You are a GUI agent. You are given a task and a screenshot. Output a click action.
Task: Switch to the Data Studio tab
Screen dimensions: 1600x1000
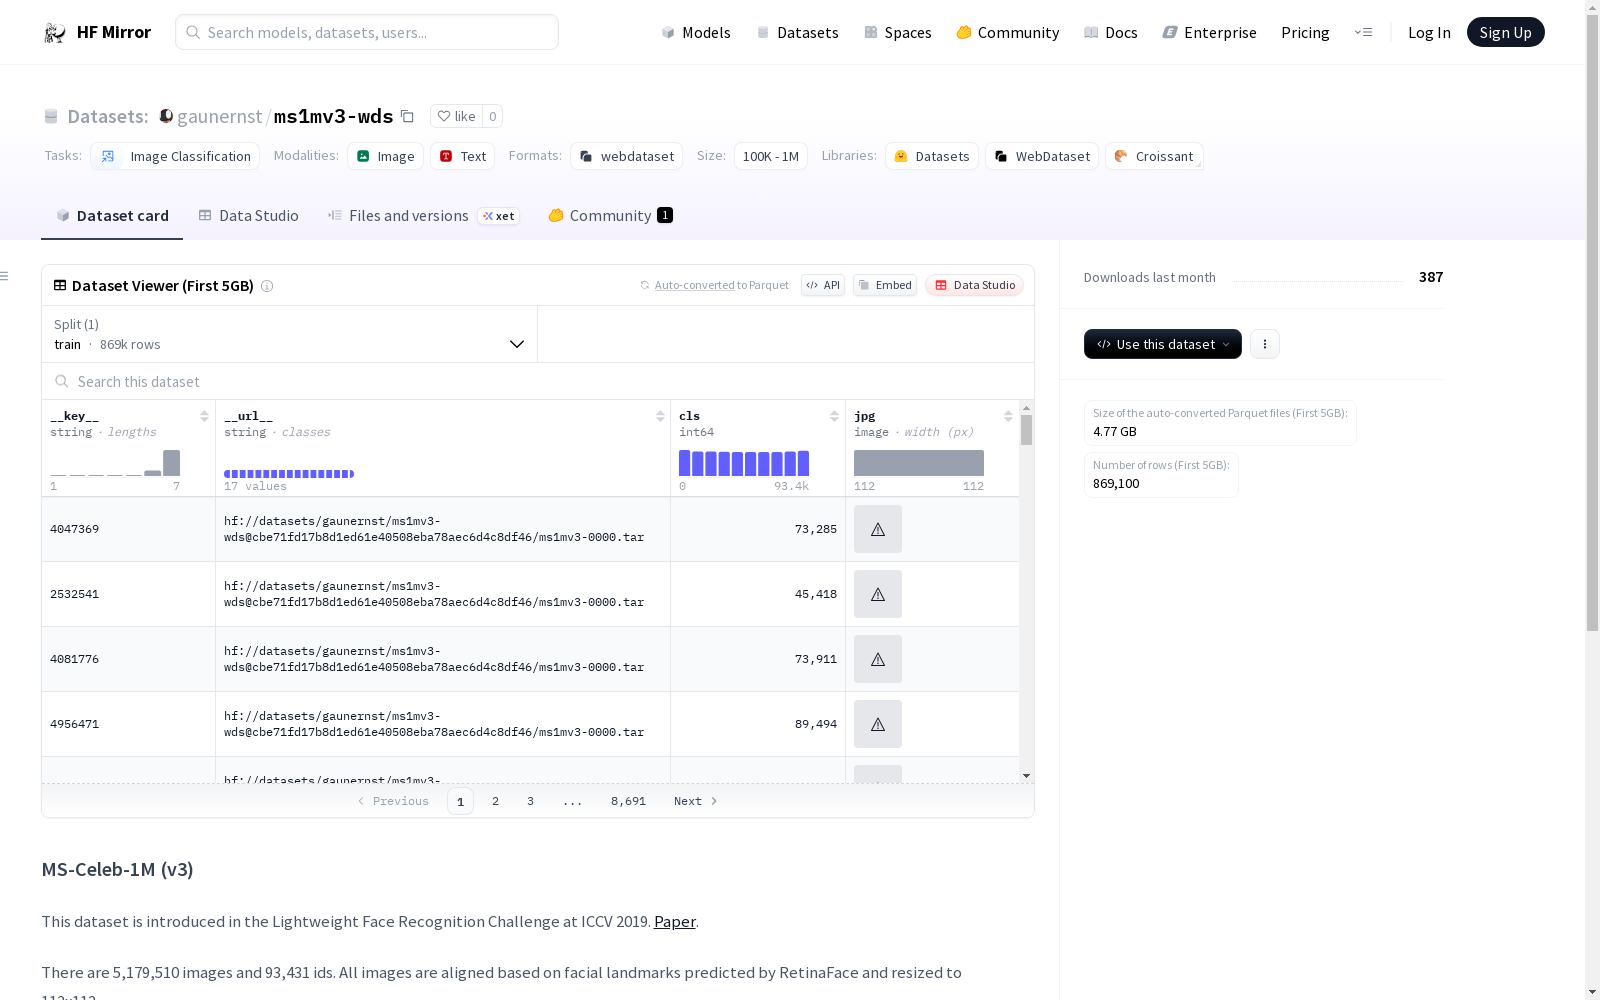coord(249,216)
